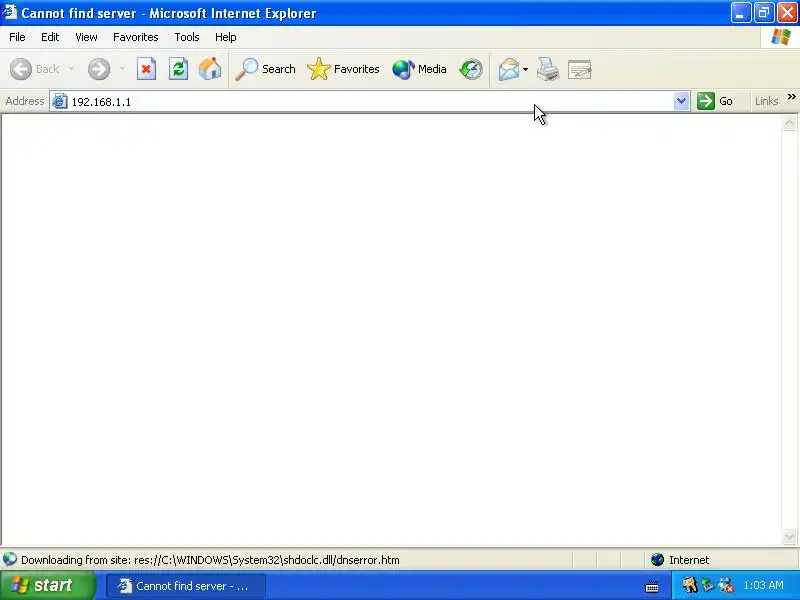Open the Help menu
Screen dimensions: 800x600
tap(226, 37)
